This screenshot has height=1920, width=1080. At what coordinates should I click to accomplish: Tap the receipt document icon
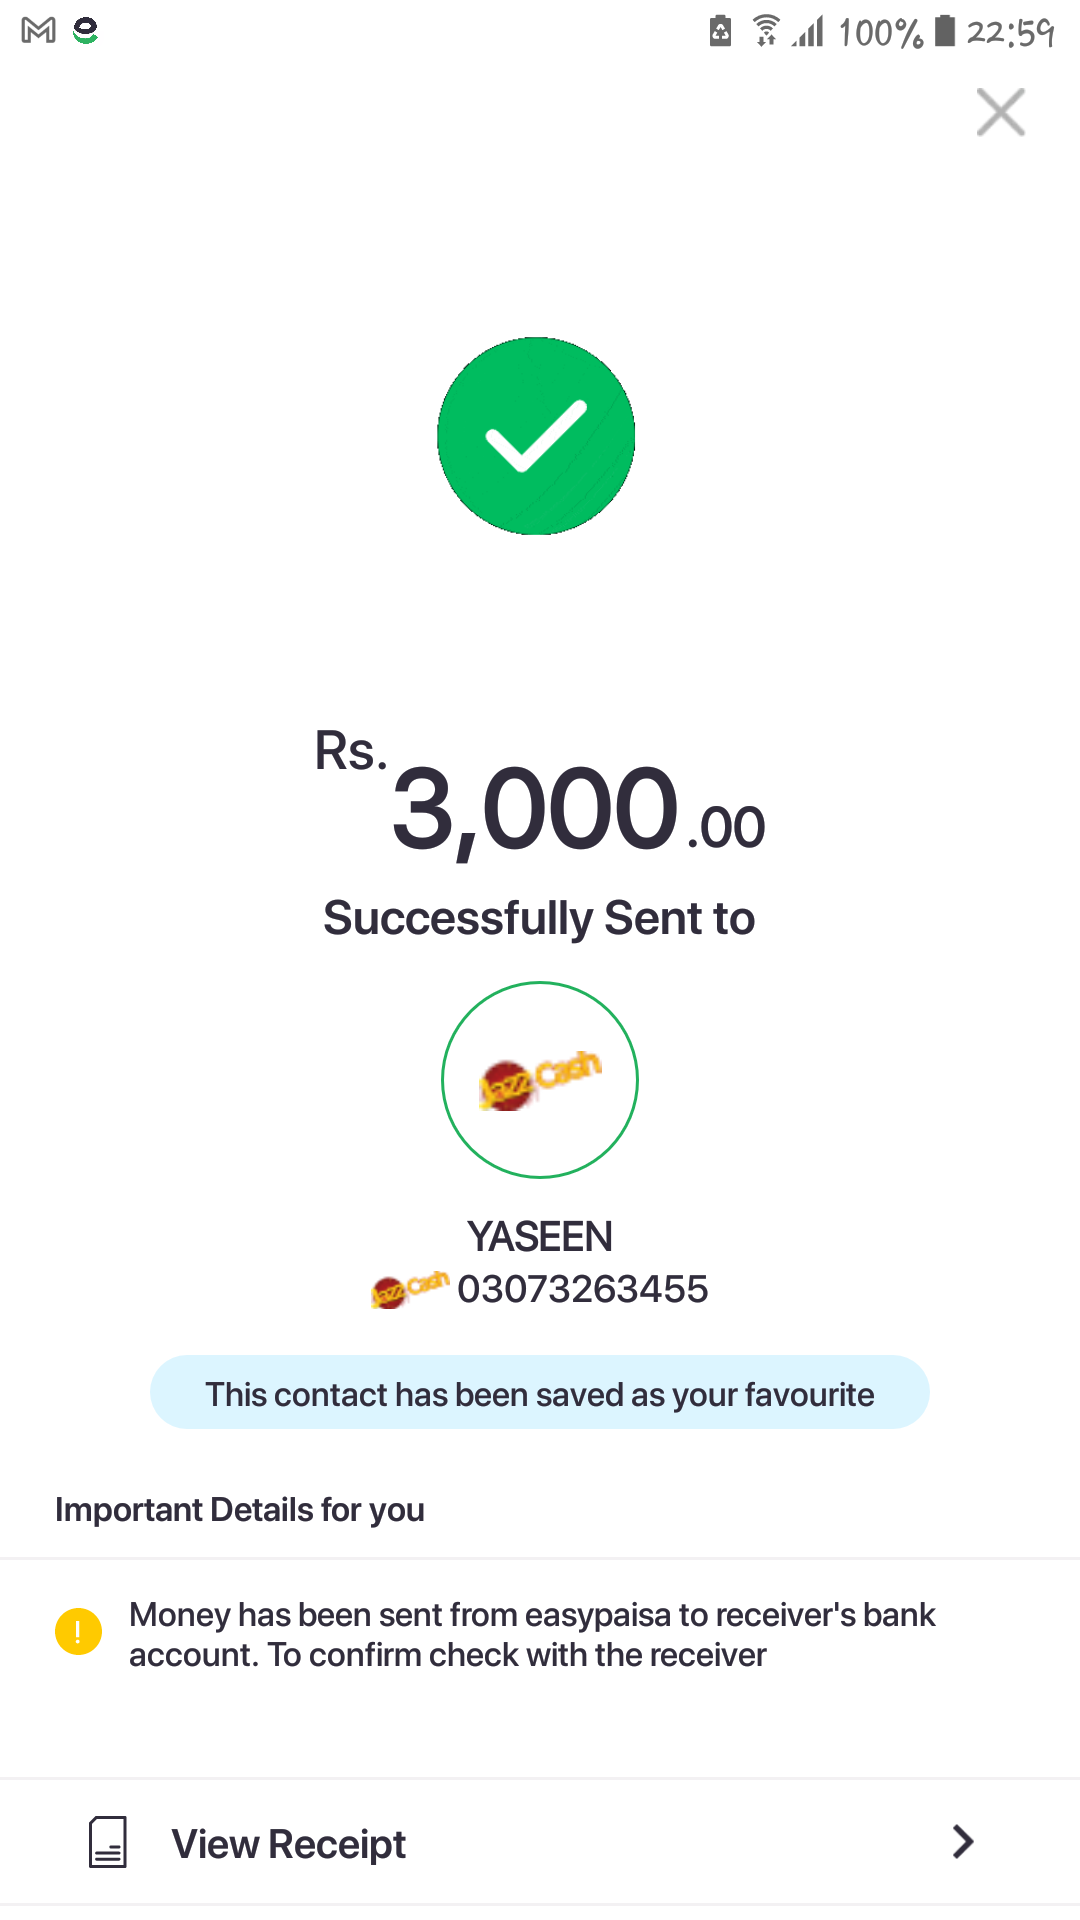pos(108,1842)
